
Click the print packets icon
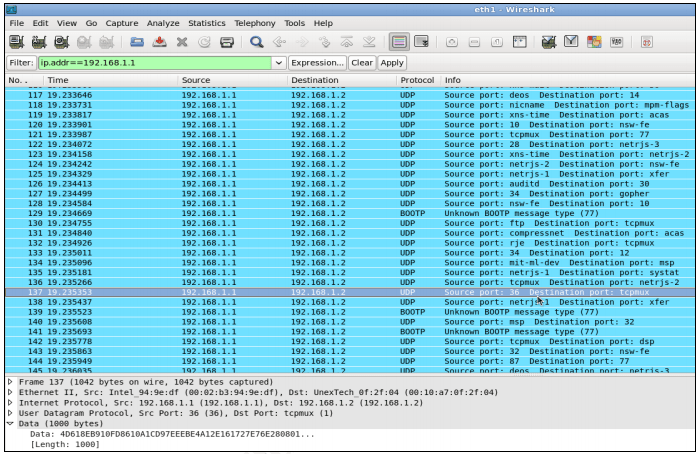pos(227,42)
